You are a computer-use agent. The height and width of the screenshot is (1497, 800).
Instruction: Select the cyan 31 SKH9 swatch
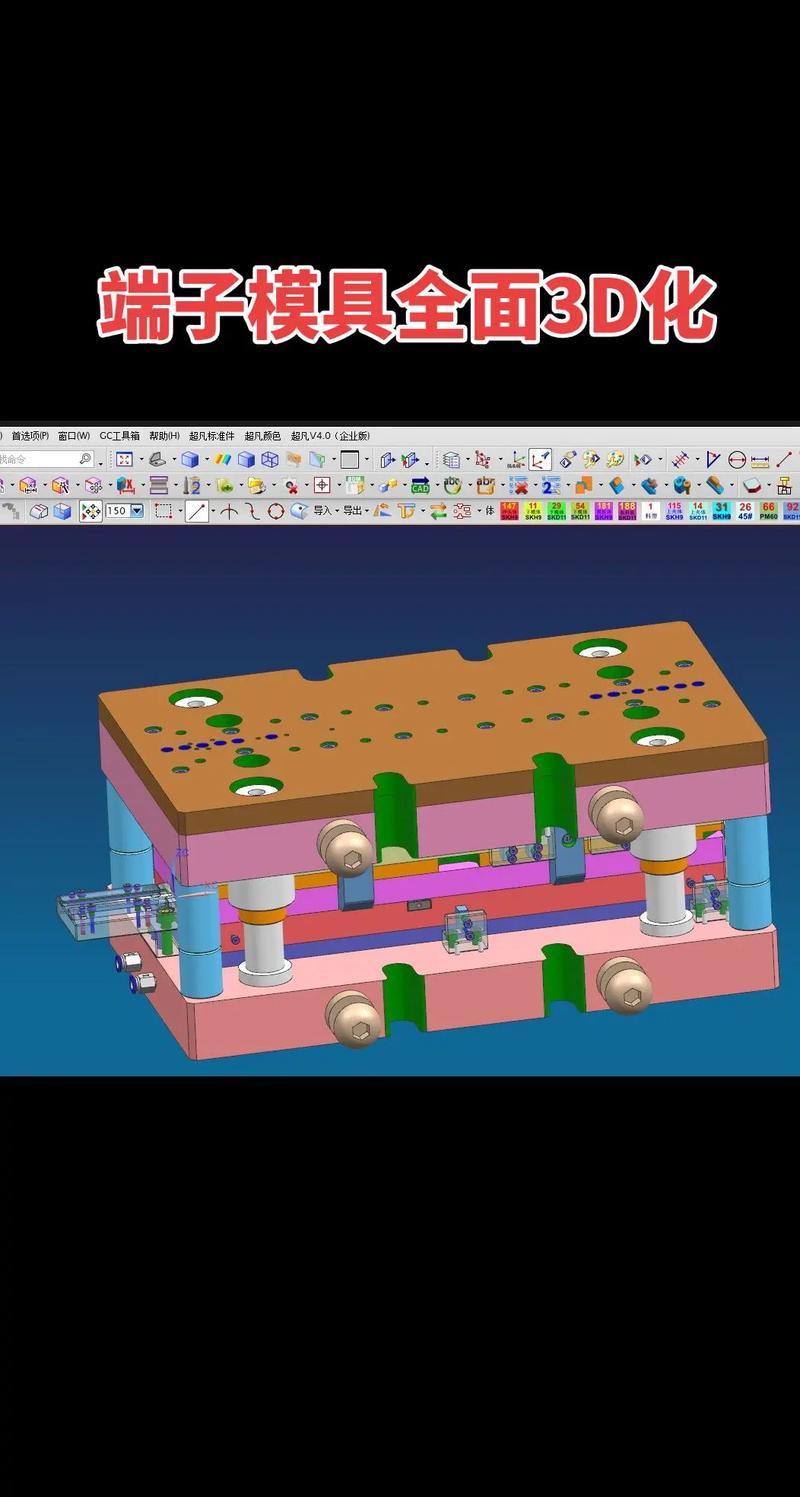722,511
